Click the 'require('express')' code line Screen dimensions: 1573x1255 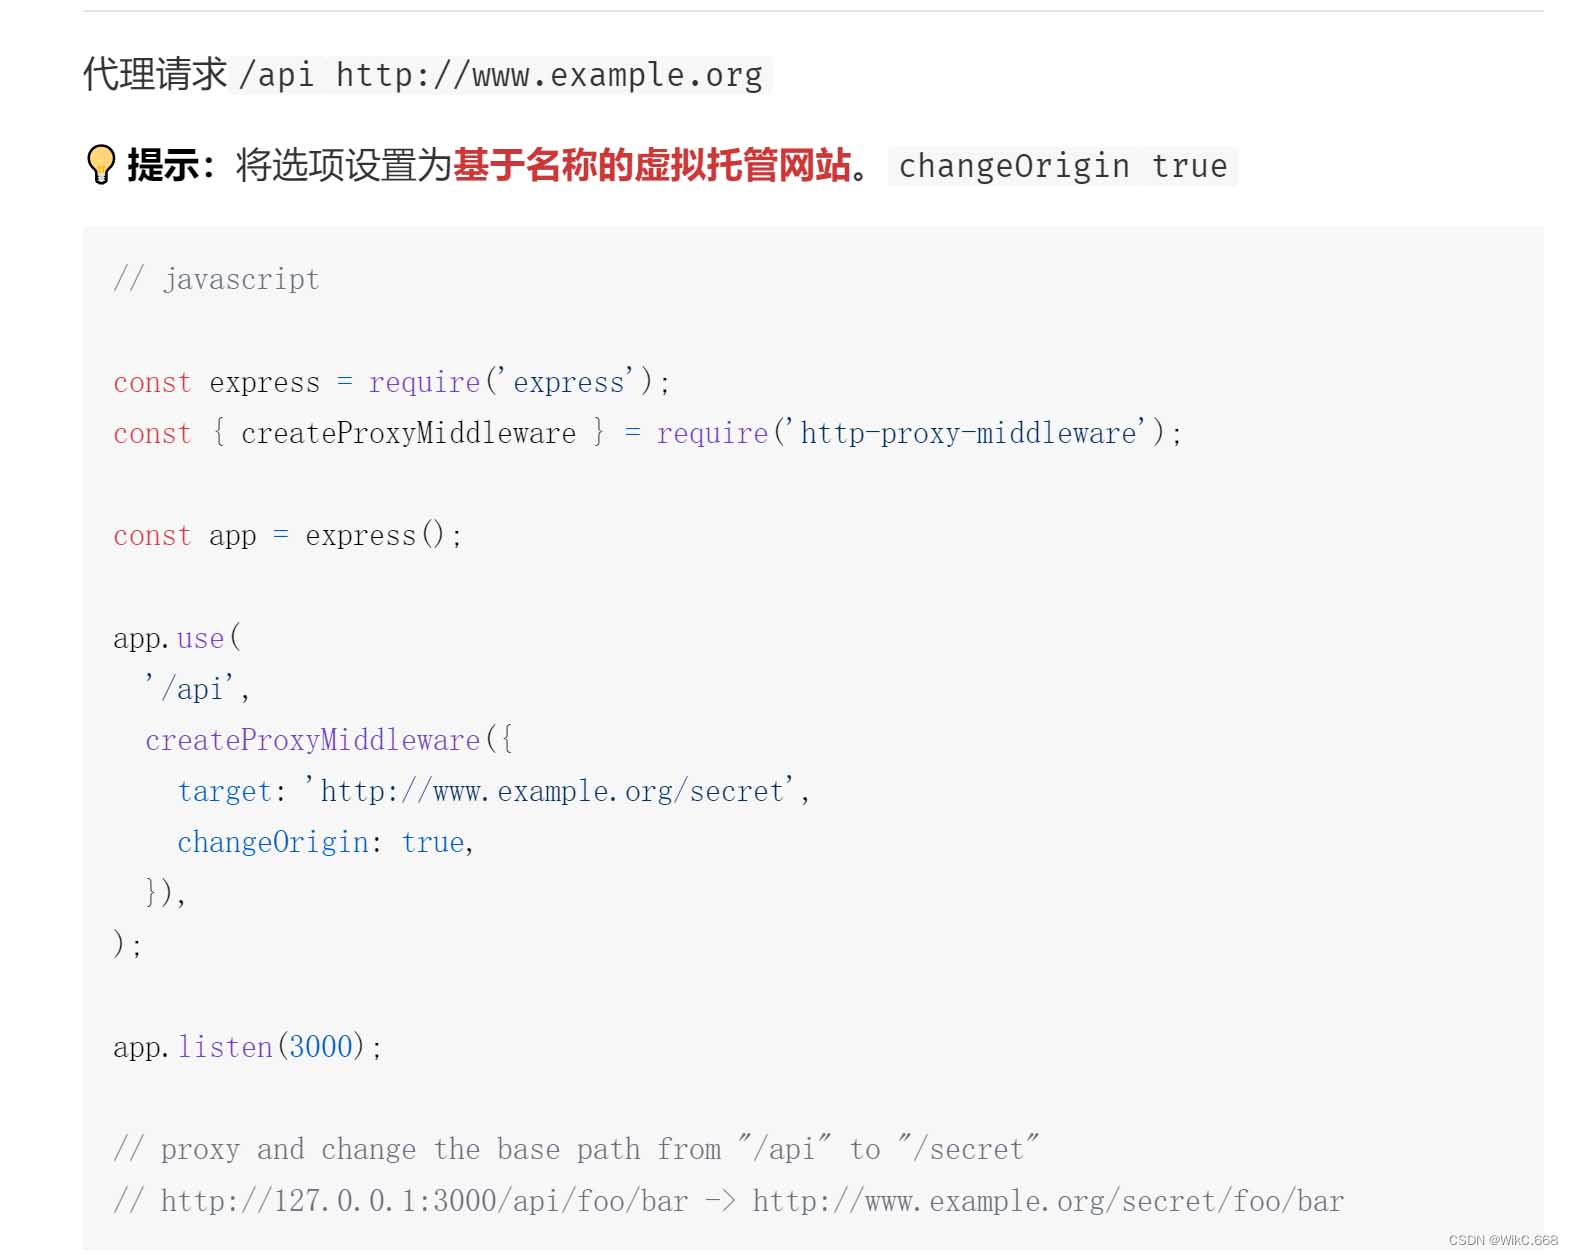(392, 382)
